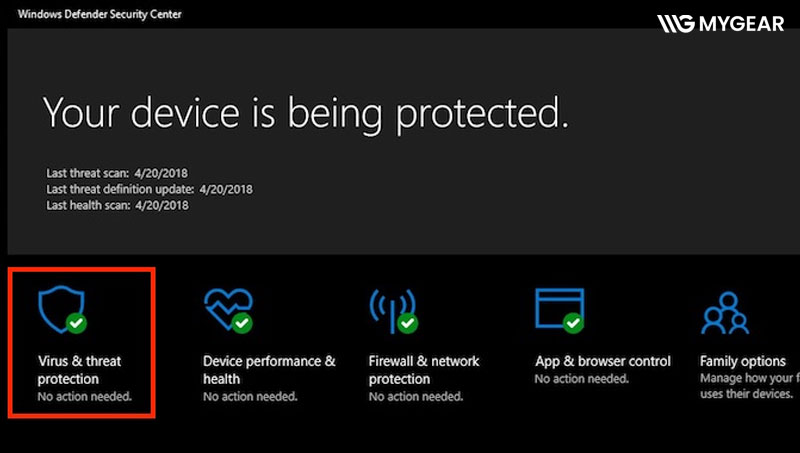Viewport: 800px width, 453px height.
Task: Click "No action needed" under Virus & threat protection
Action: click(84, 397)
